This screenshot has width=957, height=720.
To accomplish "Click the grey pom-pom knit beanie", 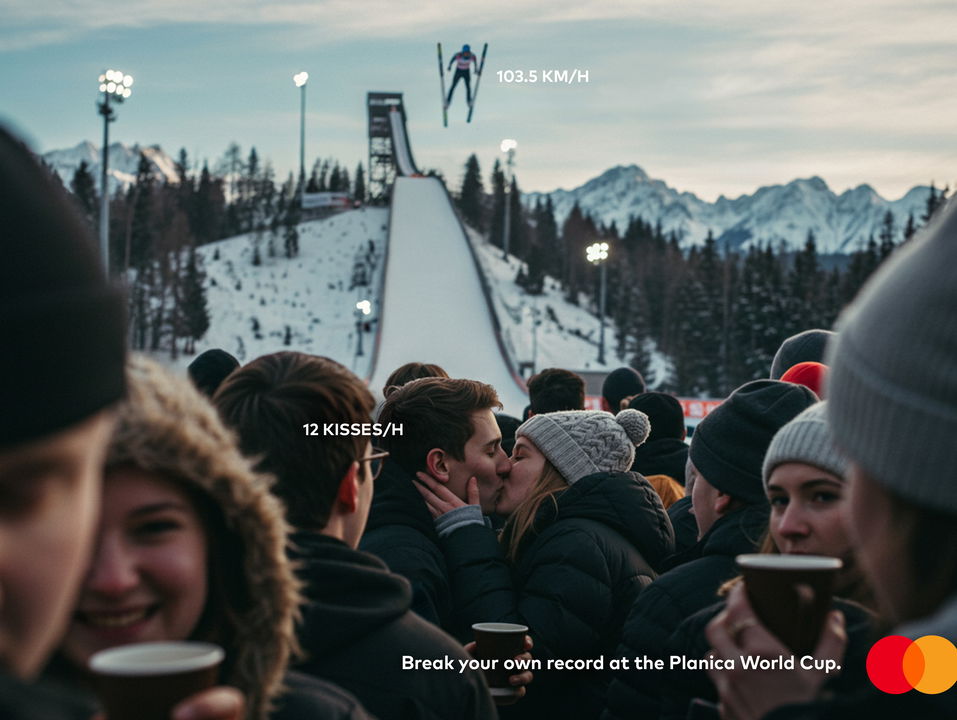I will pyautogui.click(x=583, y=441).
